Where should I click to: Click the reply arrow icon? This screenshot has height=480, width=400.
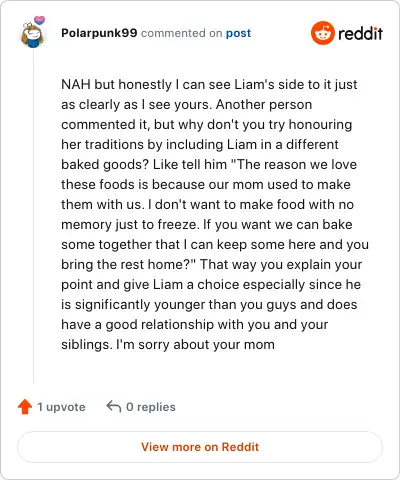pyautogui.click(x=114, y=406)
